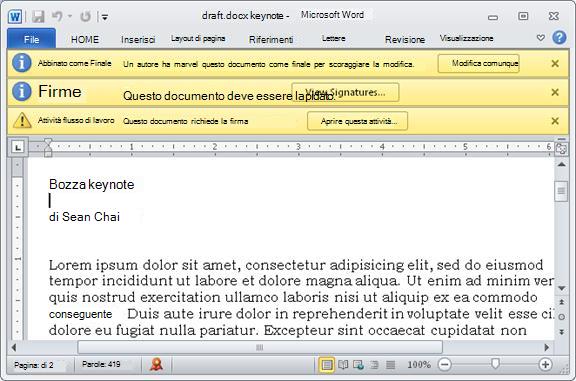
Task: Click the vertical scrollbar up arrow
Action: click(561, 165)
